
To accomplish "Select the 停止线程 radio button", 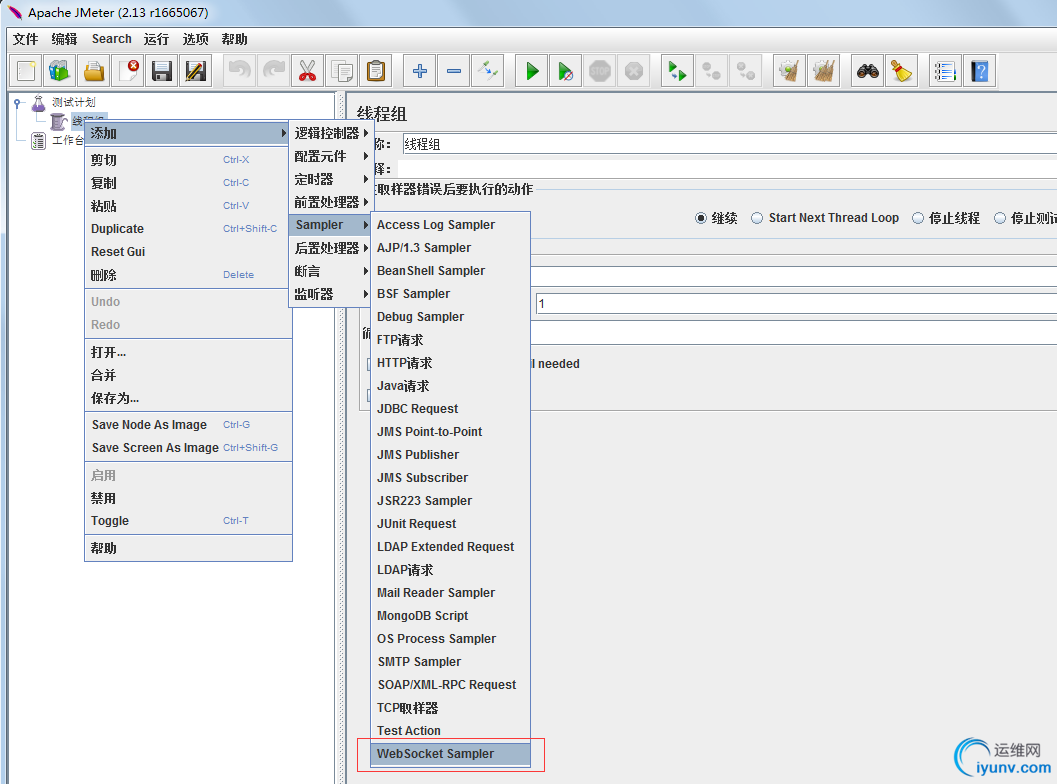I will 917,218.
